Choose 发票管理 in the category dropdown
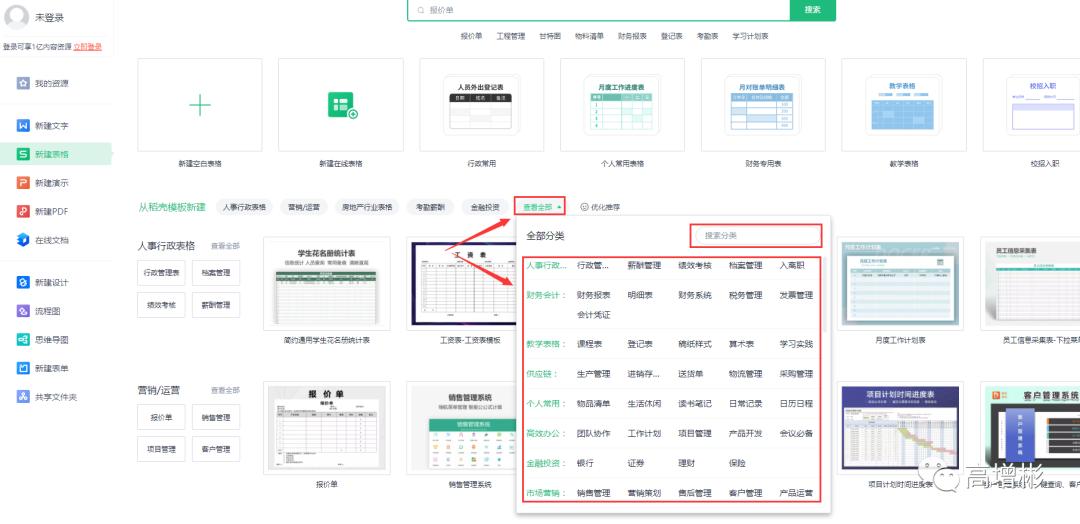Image resolution: width=1080 pixels, height=524 pixels. click(796, 295)
